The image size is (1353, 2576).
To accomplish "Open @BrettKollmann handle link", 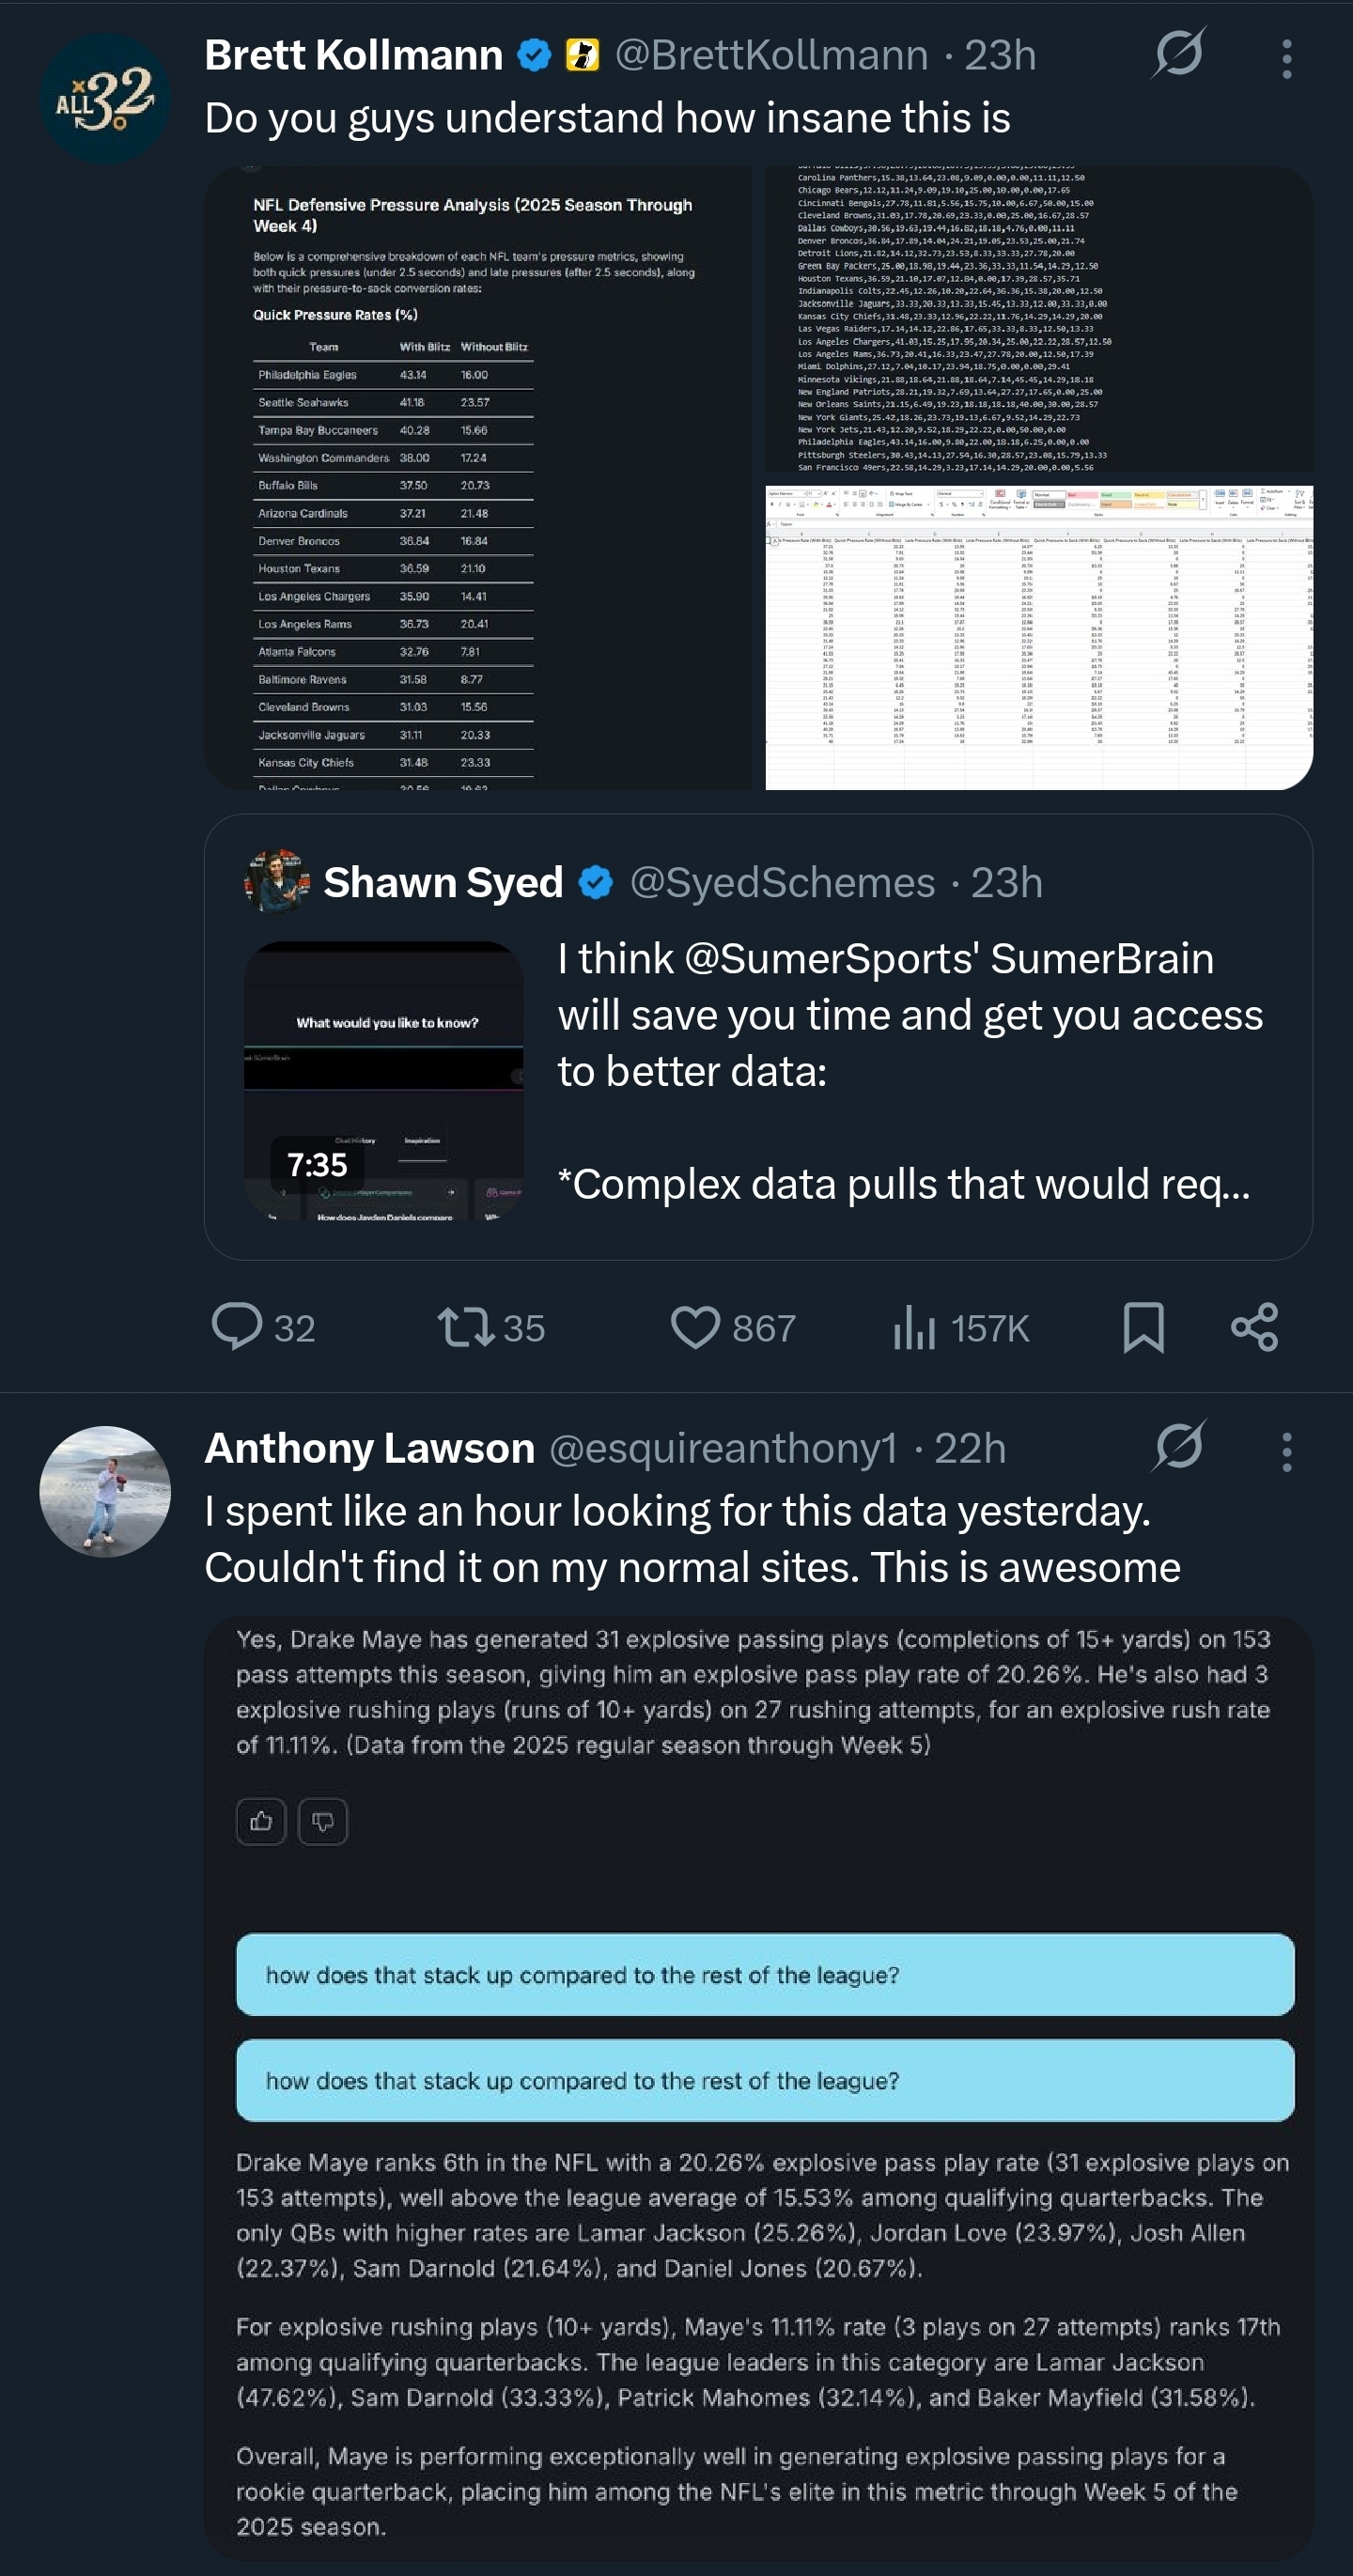I will click(x=771, y=55).
